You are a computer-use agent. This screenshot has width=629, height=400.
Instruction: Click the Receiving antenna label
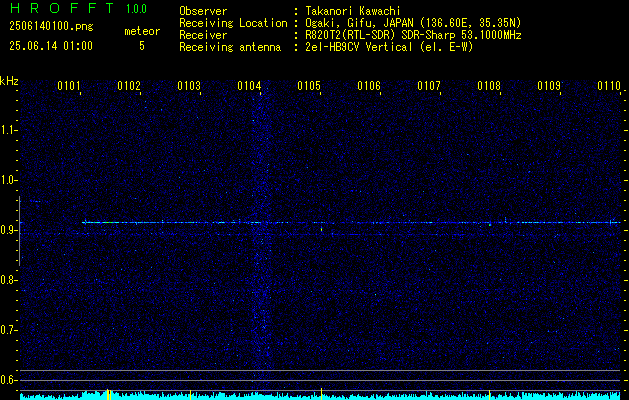pos(230,47)
